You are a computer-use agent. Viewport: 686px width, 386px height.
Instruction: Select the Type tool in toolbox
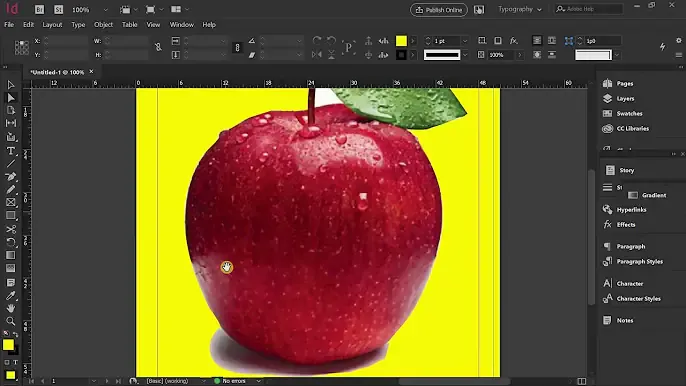(x=10, y=151)
